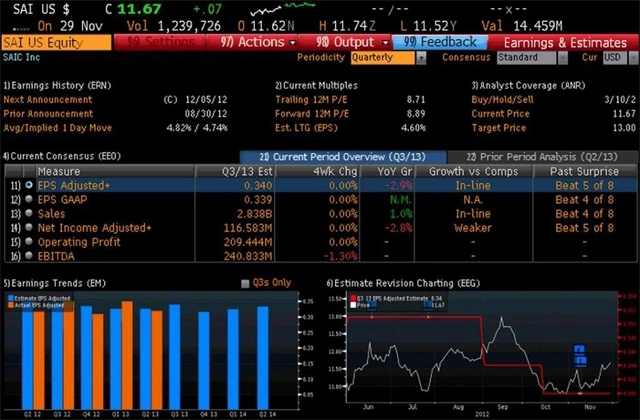Click the upper blue event marker on the revision chart
The width and height of the screenshot is (640, 420).
tap(579, 351)
